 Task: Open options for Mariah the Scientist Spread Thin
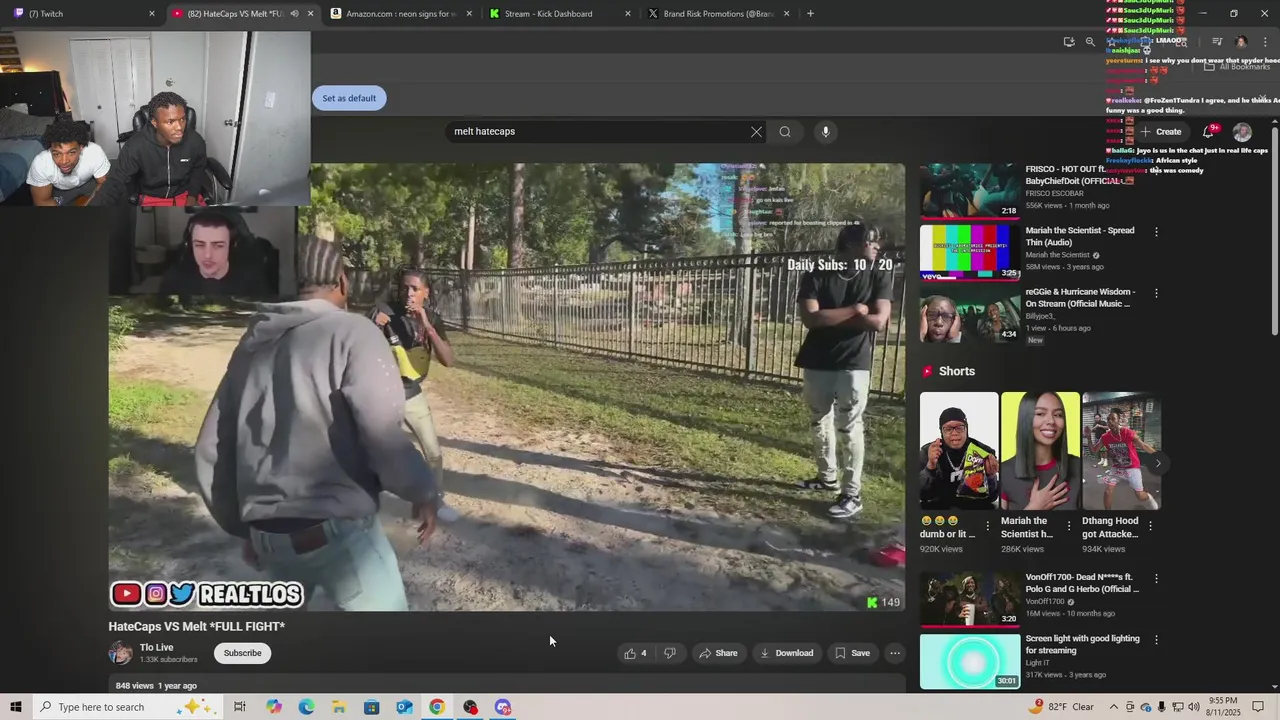point(1157,232)
